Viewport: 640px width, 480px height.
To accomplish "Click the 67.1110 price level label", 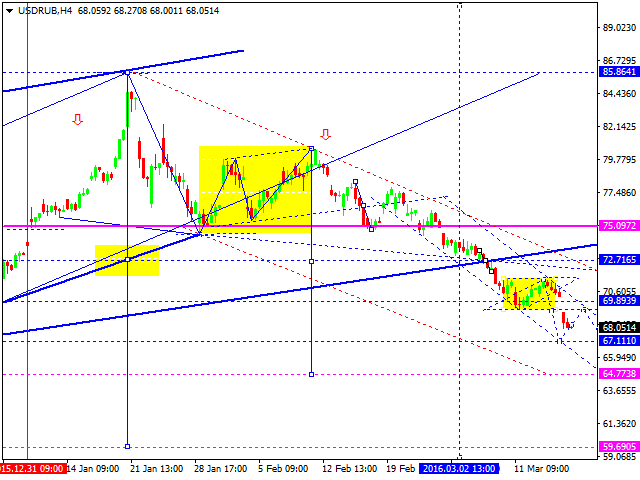I will tap(619, 341).
